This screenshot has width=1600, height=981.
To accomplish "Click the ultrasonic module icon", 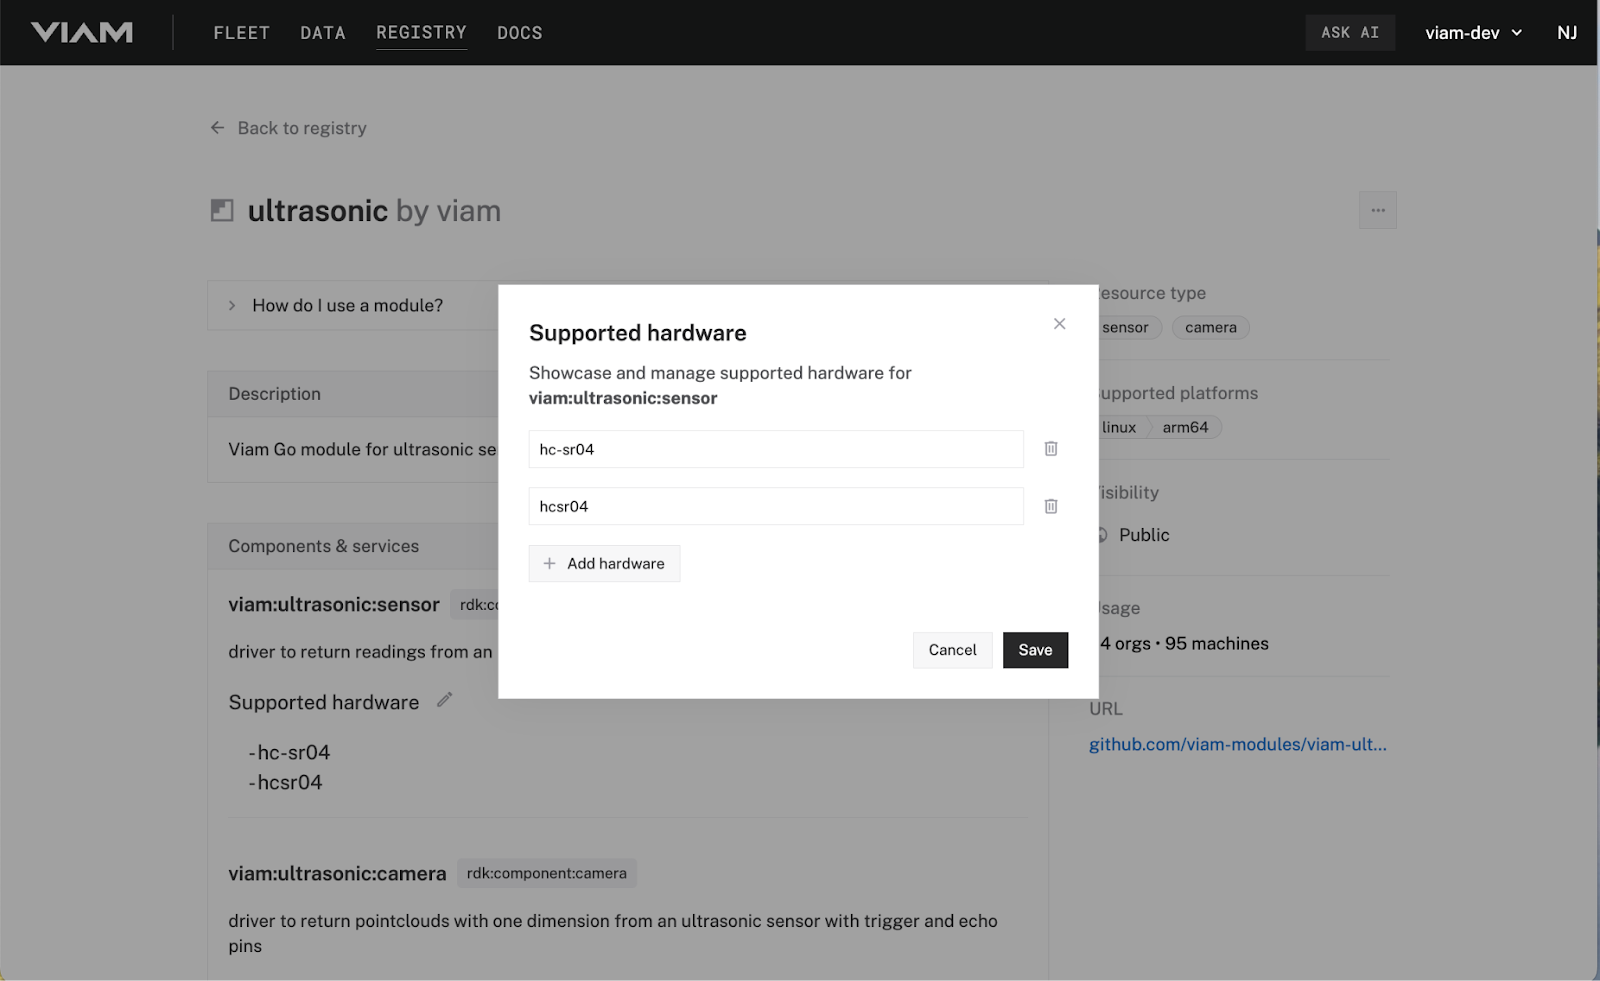I will [222, 210].
